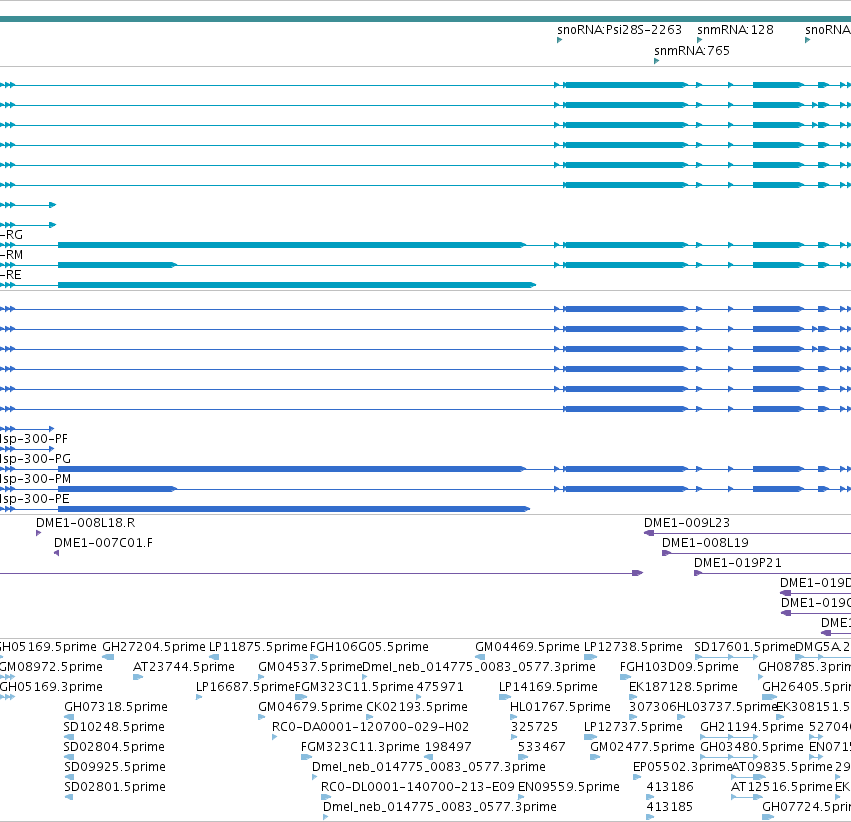The width and height of the screenshot is (851, 822).
Task: Select the long exon bar of transcript -RG
Action: point(291,245)
